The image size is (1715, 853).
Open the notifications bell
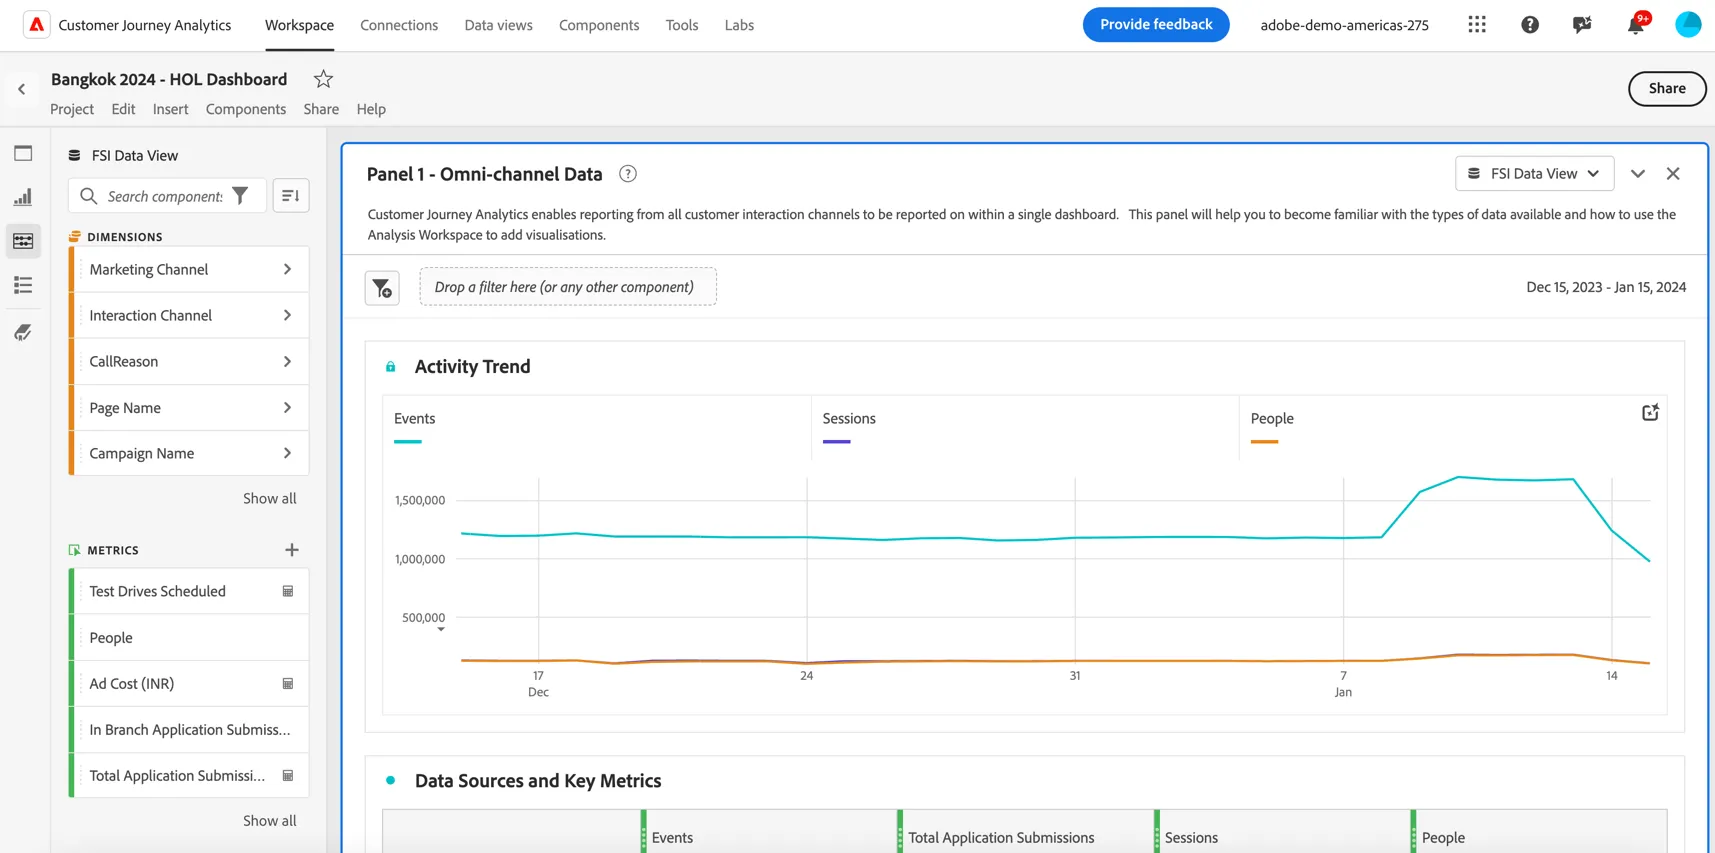pos(1636,25)
